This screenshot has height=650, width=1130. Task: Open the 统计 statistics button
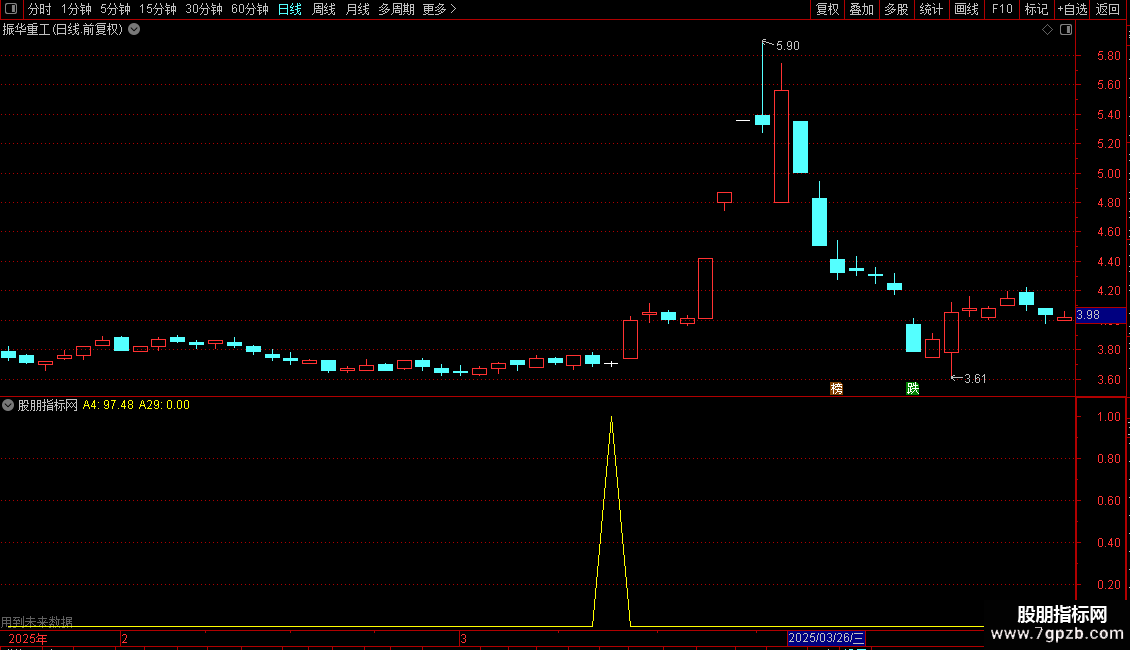tap(931, 9)
